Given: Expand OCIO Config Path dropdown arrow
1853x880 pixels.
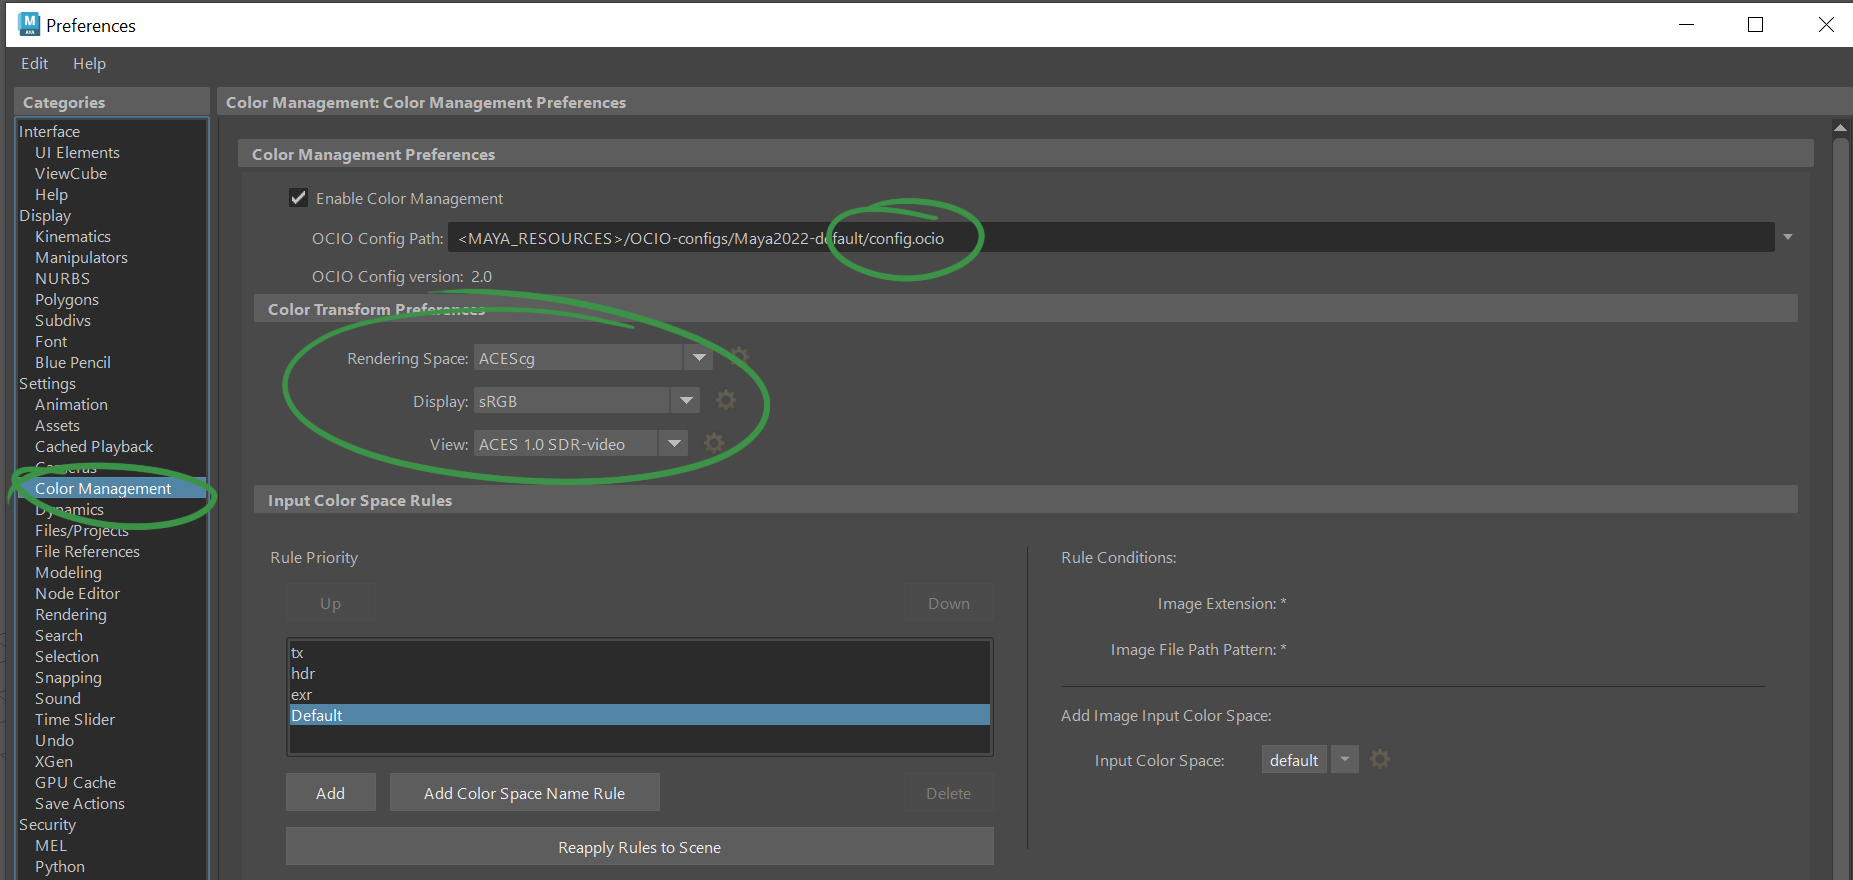Looking at the screenshot, I should tap(1788, 237).
